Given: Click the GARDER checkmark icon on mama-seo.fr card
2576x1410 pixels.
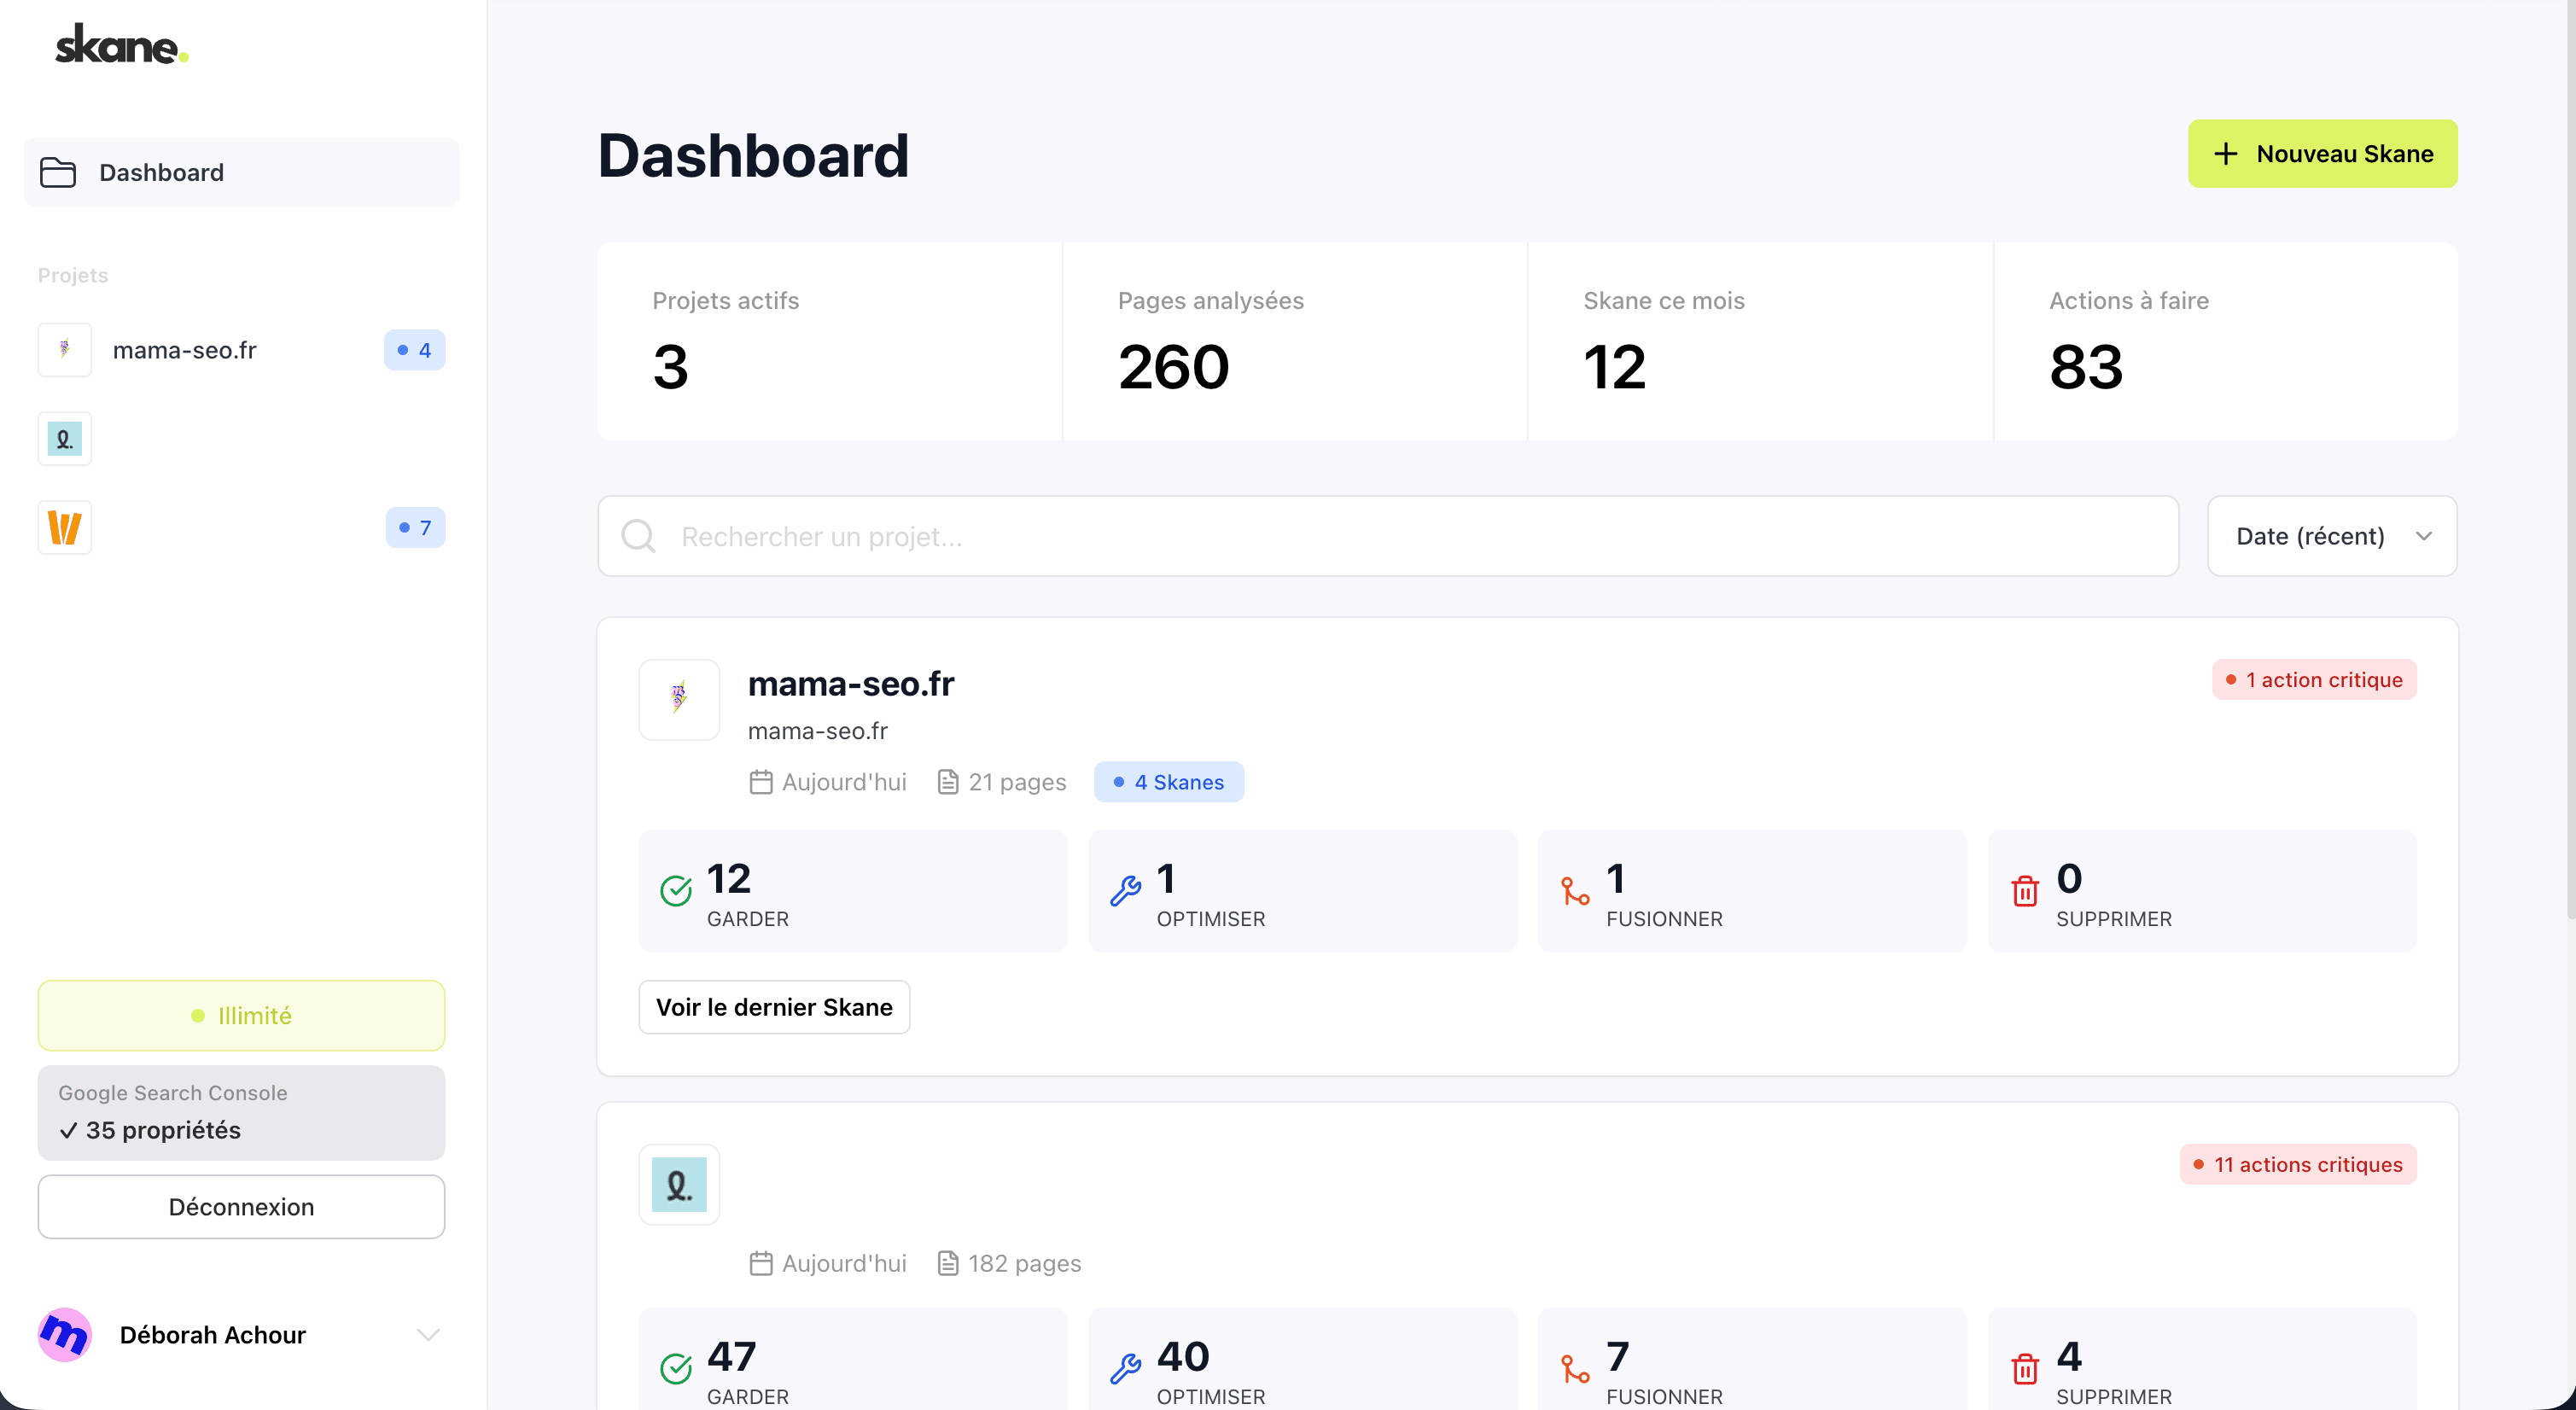Looking at the screenshot, I should (678, 893).
